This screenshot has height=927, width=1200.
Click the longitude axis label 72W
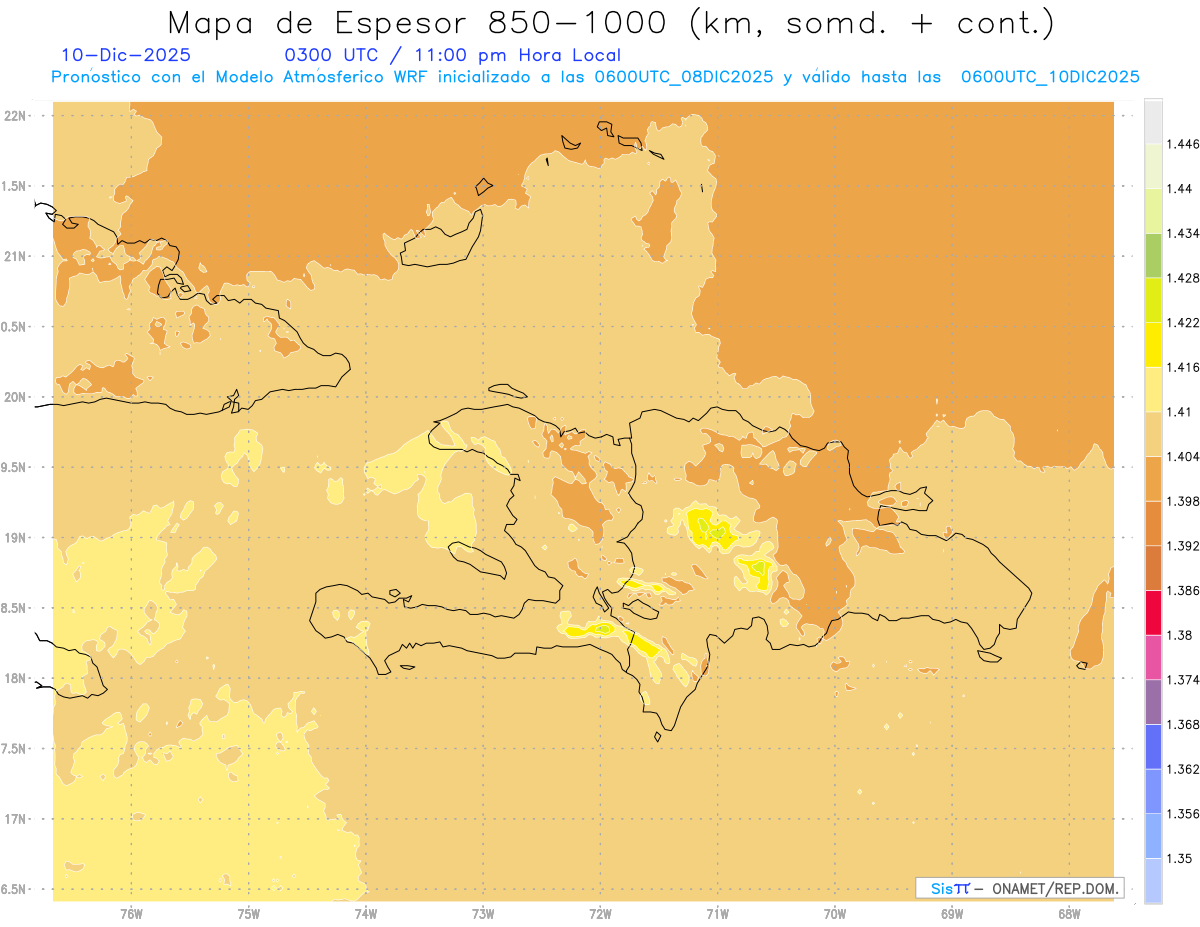point(601,913)
